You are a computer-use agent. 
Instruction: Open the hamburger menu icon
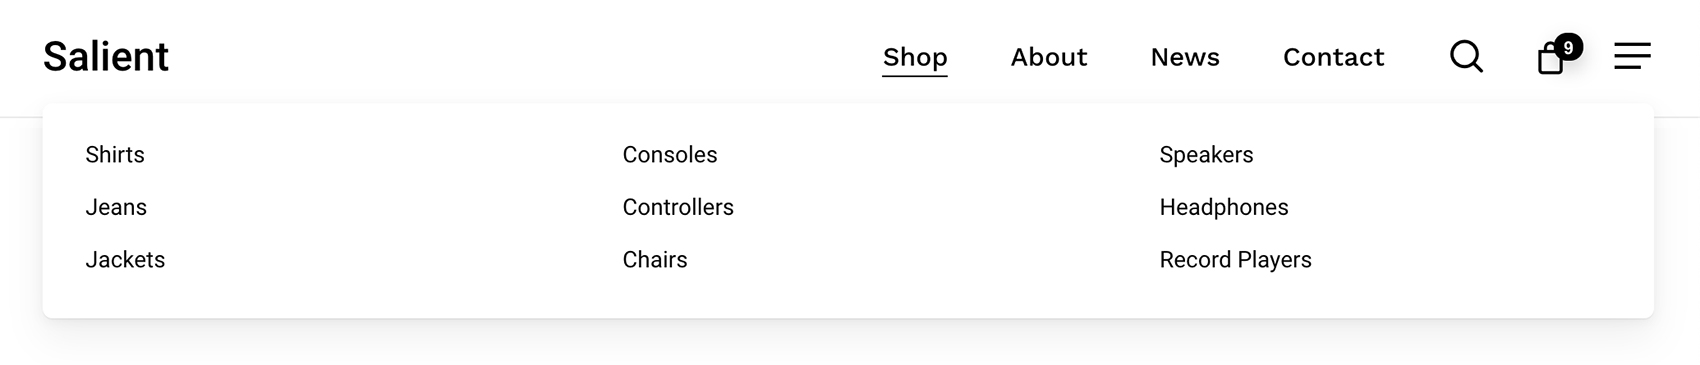click(1632, 56)
